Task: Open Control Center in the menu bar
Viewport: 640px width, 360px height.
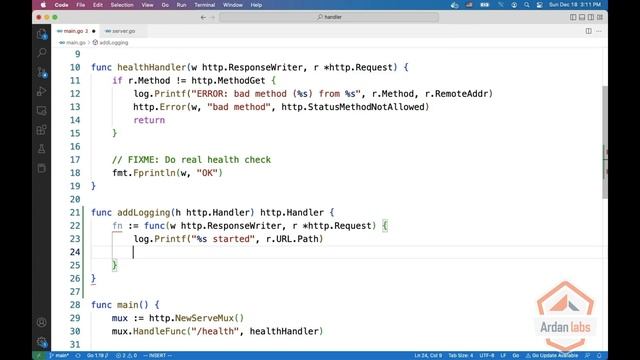Action: [x=540, y=5]
